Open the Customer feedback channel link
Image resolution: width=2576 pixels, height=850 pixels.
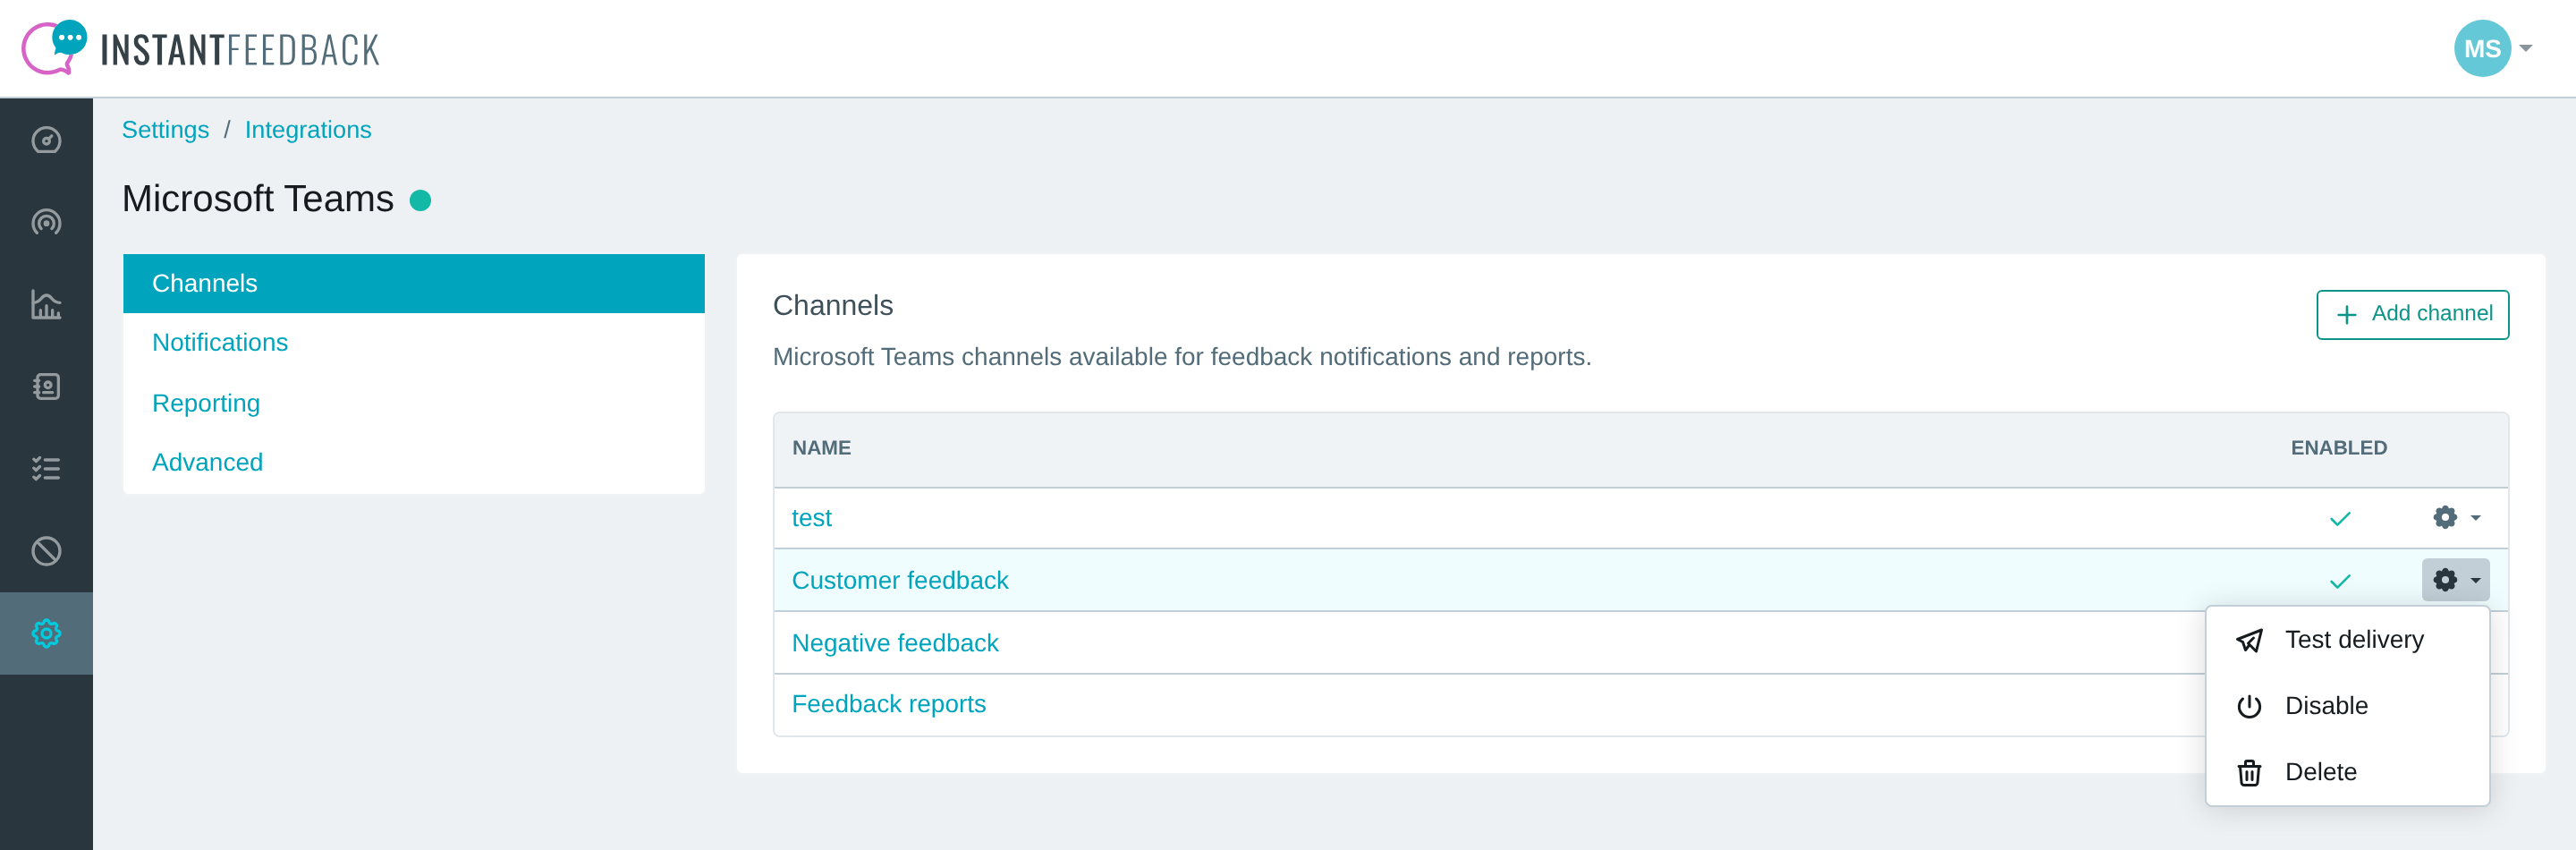click(x=900, y=580)
